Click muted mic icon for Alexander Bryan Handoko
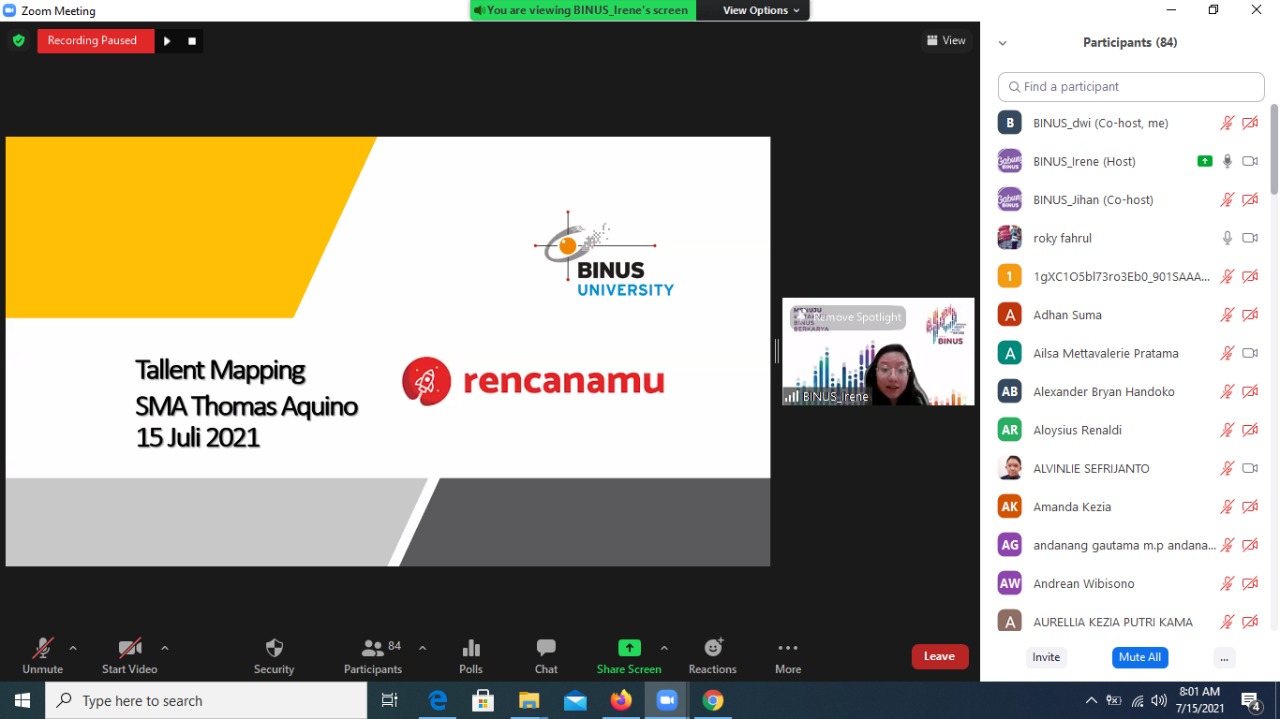Screen dimensions: 1280x719 (1227, 392)
